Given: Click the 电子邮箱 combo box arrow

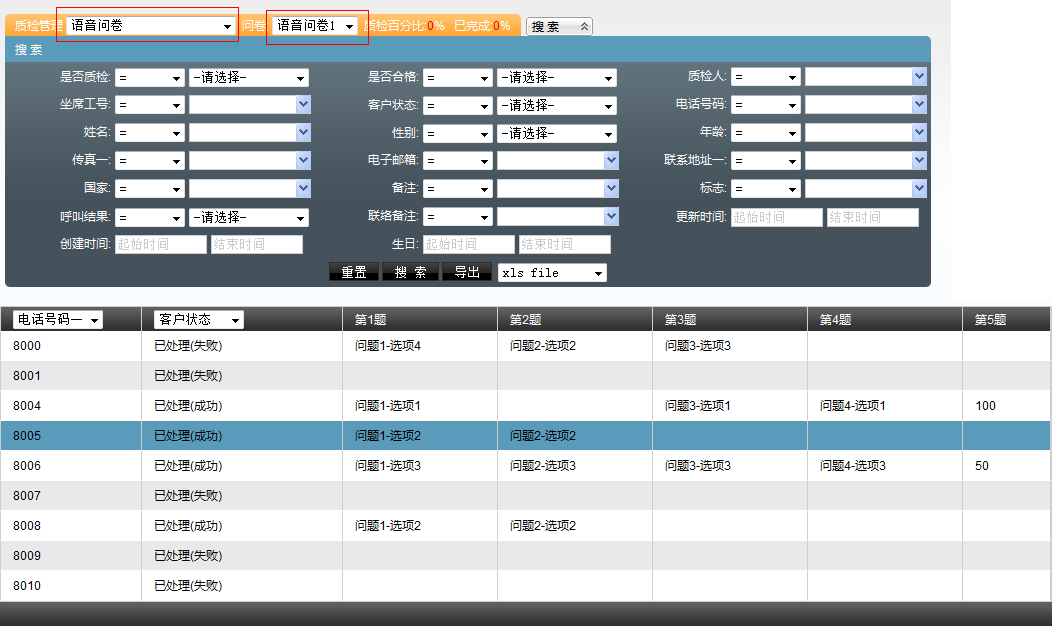Looking at the screenshot, I should pos(611,160).
